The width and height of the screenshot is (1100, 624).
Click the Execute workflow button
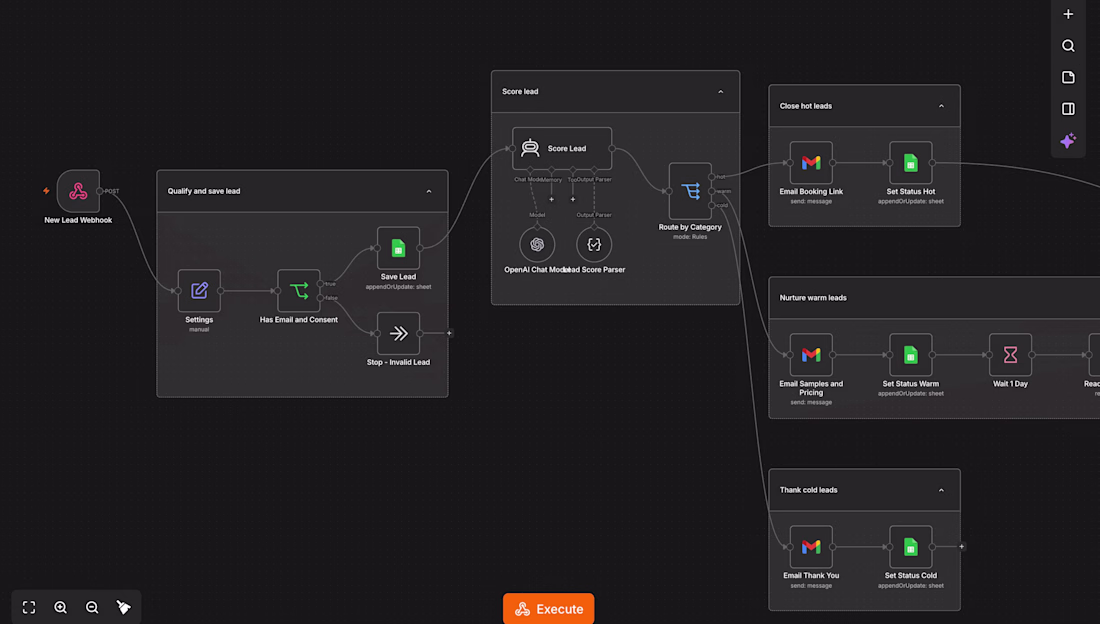point(549,609)
